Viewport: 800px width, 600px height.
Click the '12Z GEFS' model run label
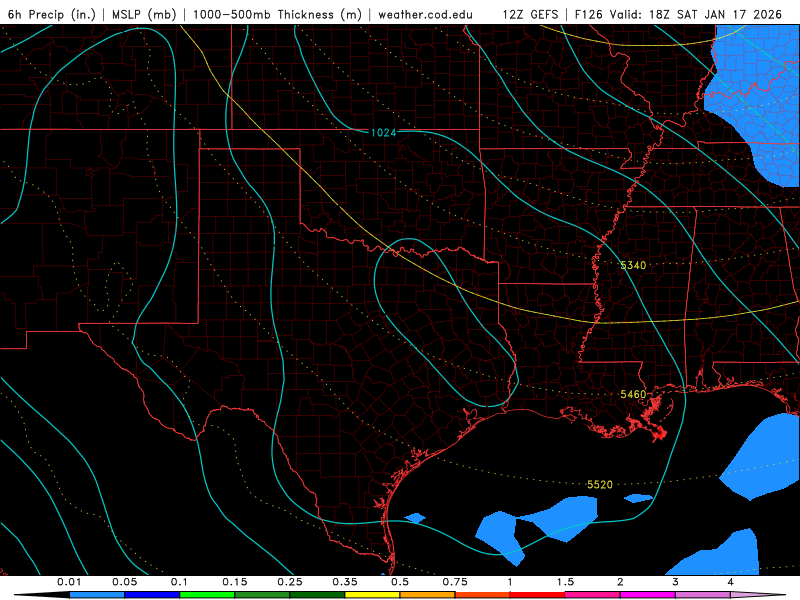click(530, 14)
